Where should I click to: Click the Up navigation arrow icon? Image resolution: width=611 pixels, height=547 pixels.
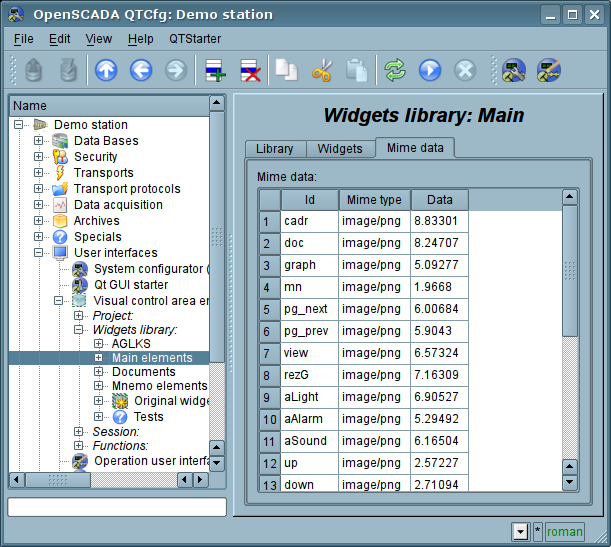click(x=106, y=70)
